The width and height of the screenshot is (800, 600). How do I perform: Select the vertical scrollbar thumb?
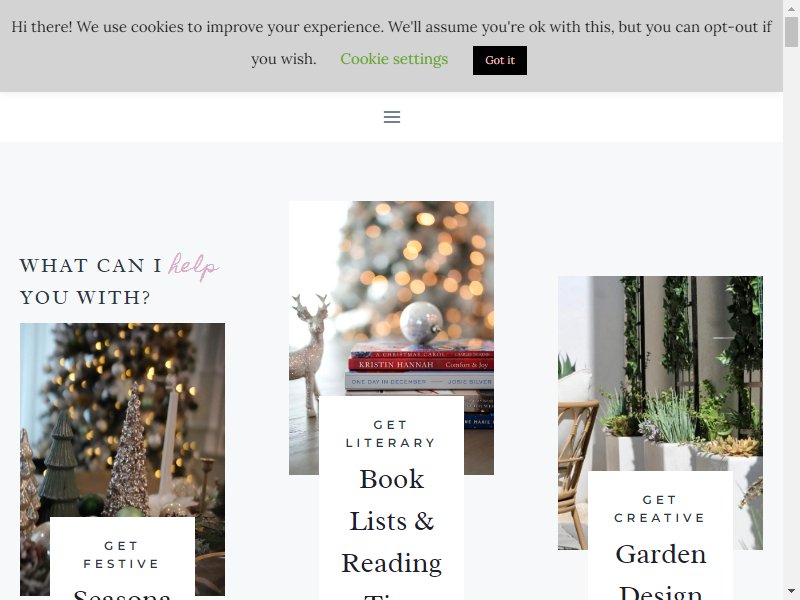click(x=791, y=31)
